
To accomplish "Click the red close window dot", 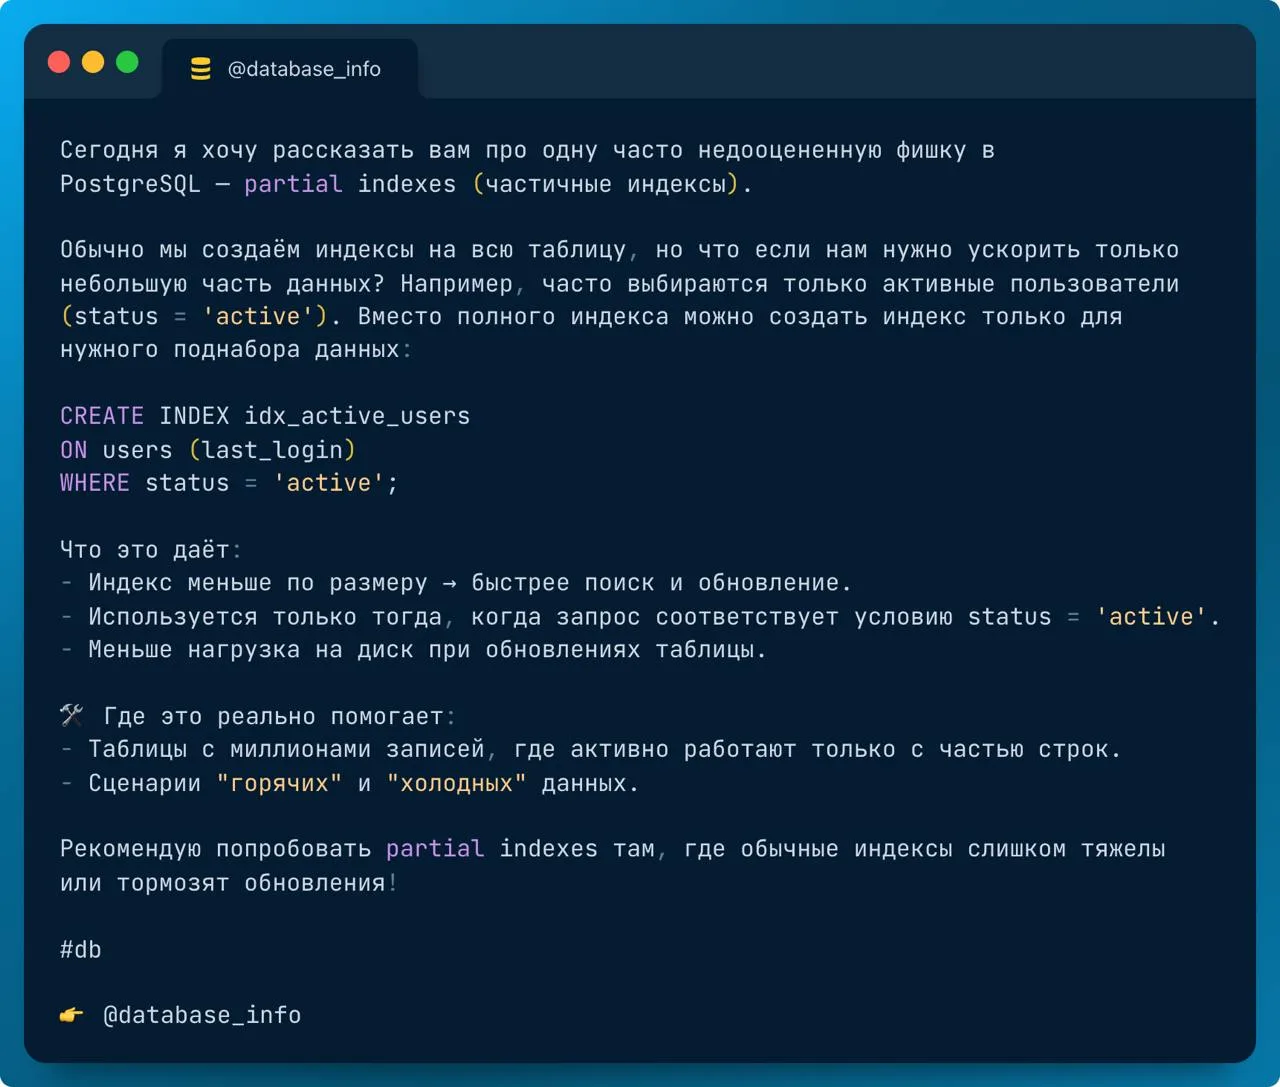I will pos(59,62).
